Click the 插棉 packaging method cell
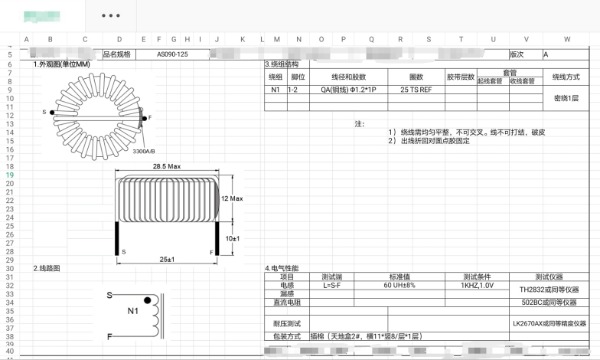600x360 pixels. (x=409, y=336)
